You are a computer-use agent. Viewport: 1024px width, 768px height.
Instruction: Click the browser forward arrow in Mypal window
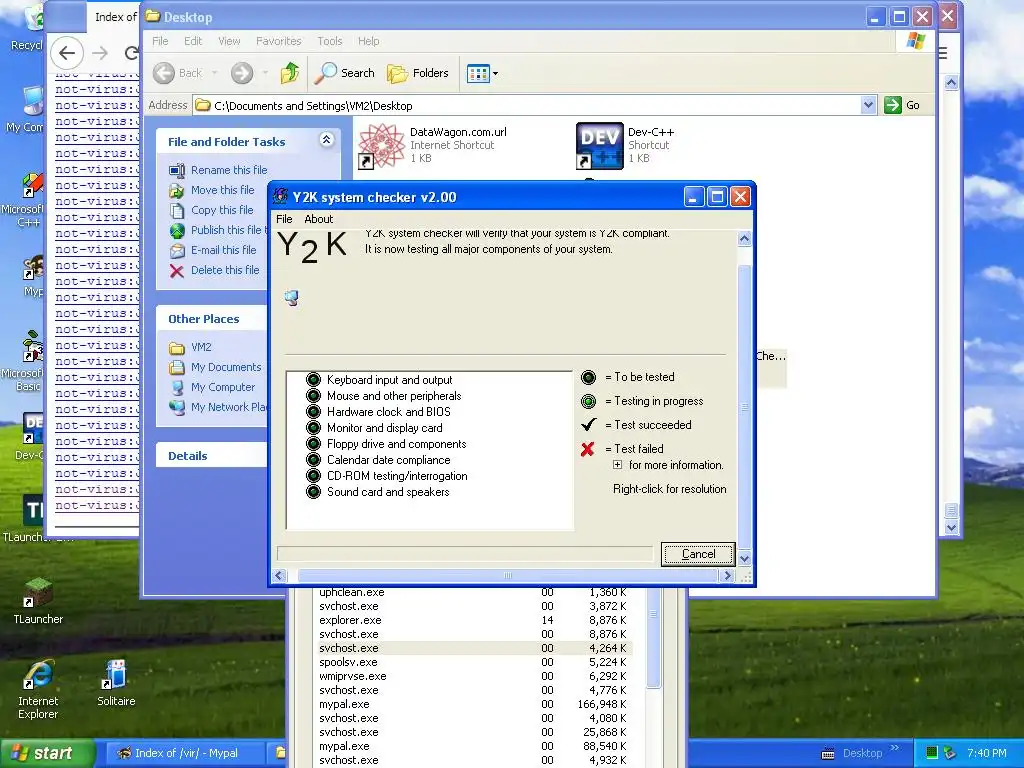click(99, 53)
